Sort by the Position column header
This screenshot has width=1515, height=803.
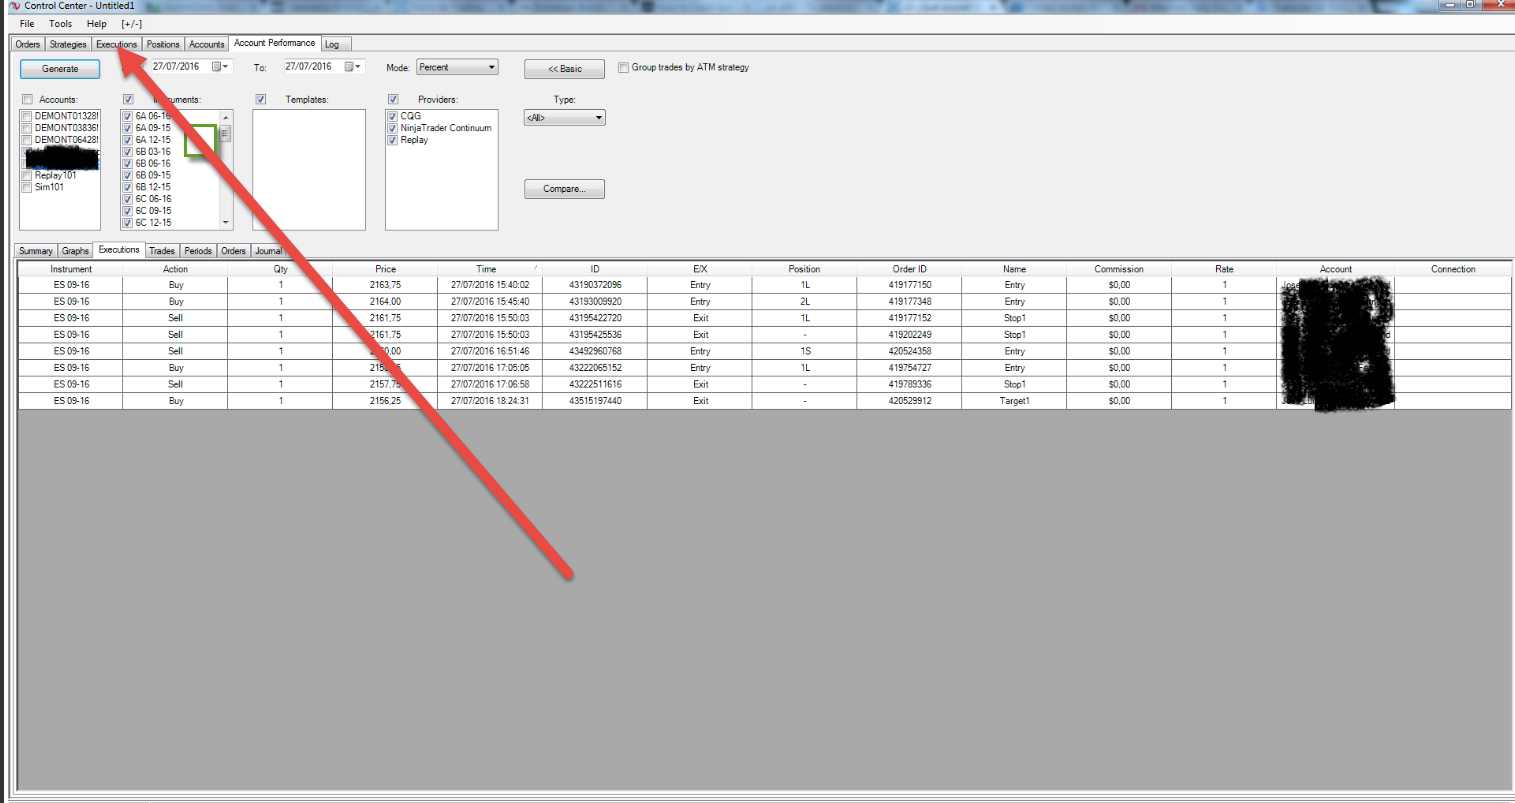click(804, 269)
